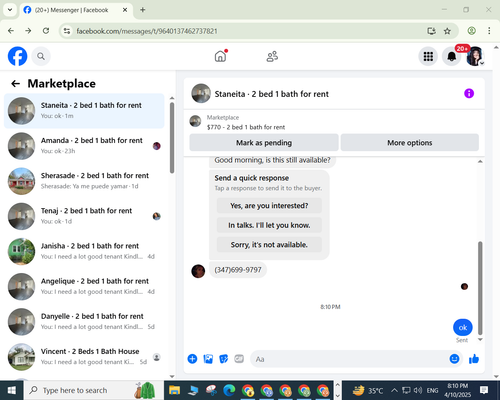The height and width of the screenshot is (400, 500).
Task: Click the browser forward arrow
Action: [x=28, y=31]
